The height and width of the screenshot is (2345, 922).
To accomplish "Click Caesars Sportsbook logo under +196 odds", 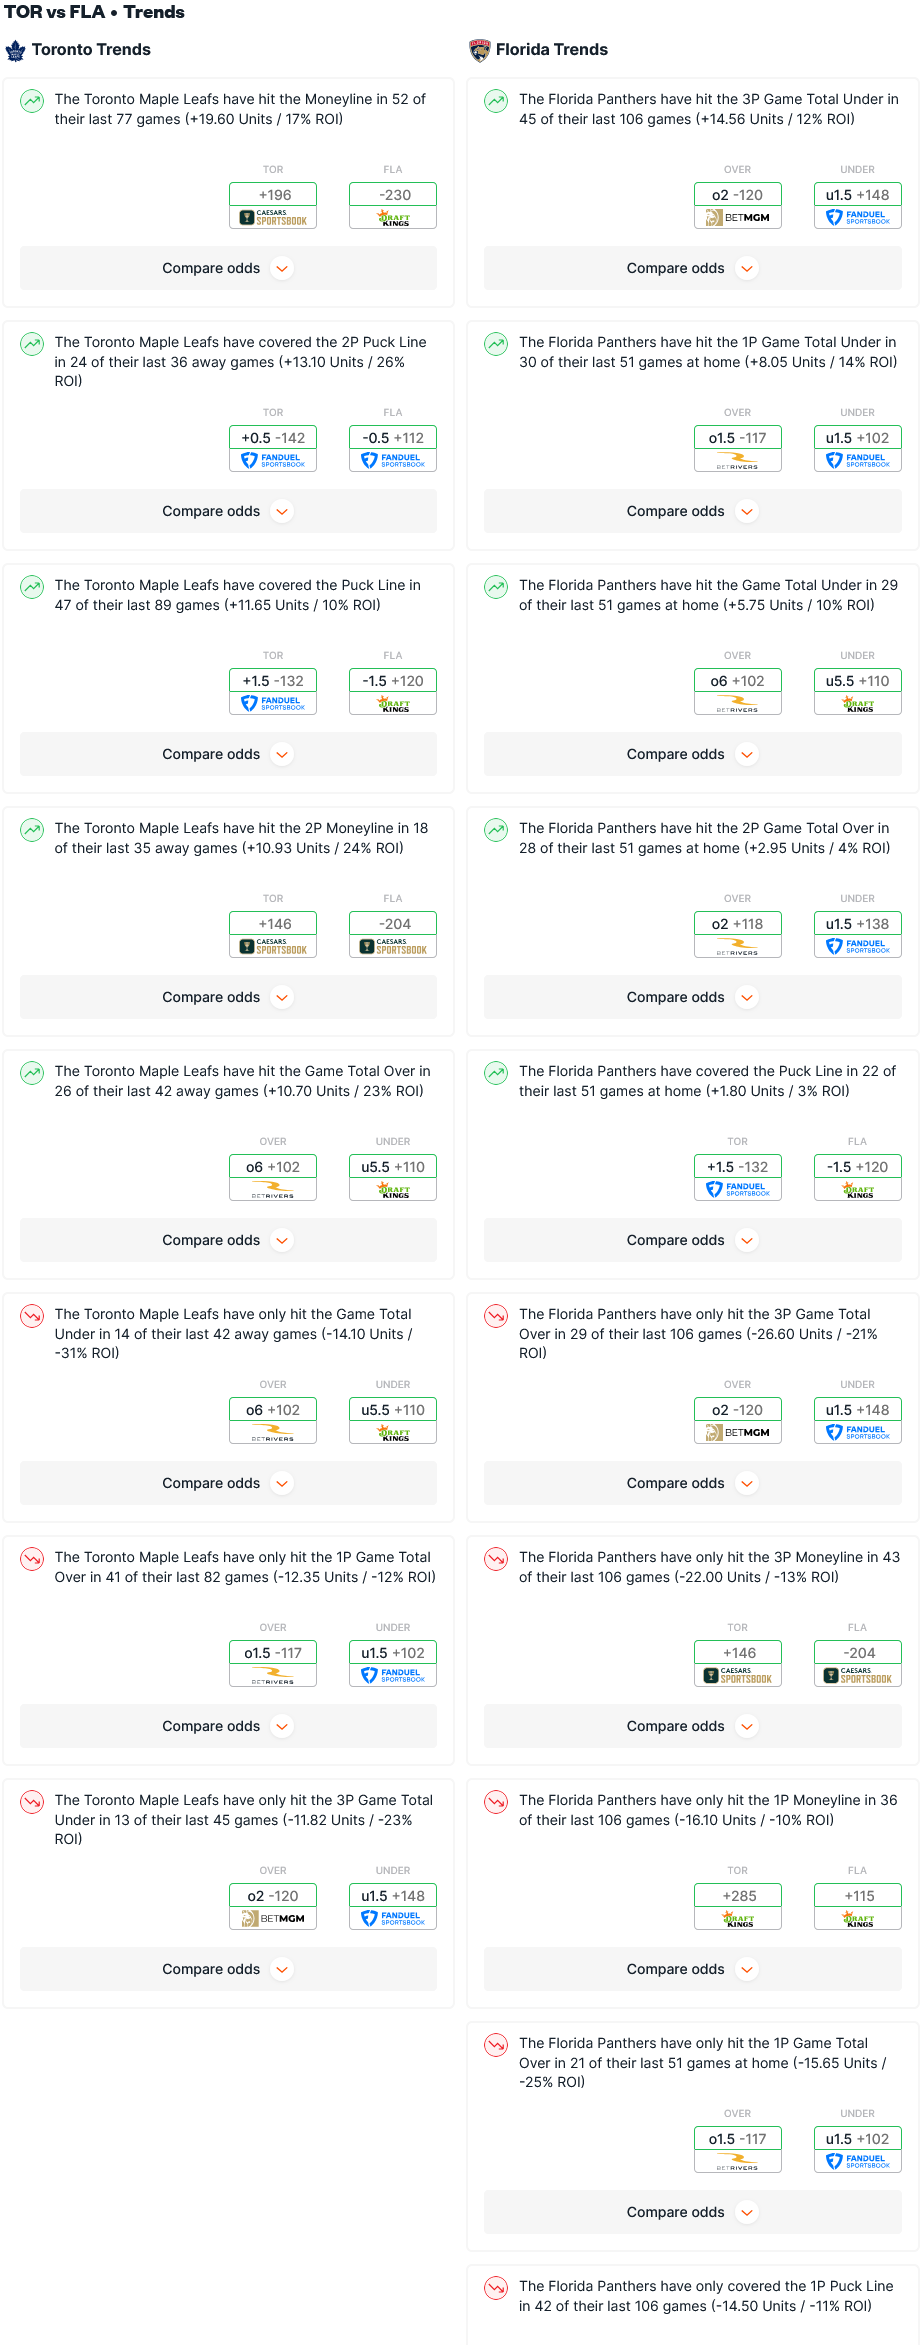I will point(273,218).
